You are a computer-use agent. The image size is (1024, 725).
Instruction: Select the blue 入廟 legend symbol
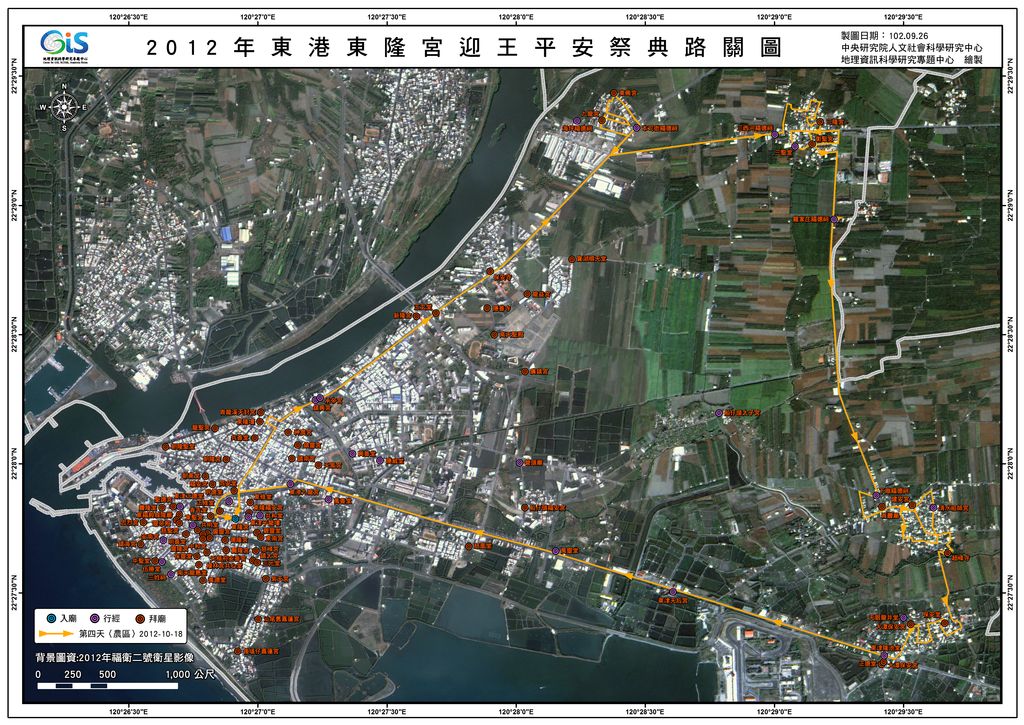[x=49, y=618]
